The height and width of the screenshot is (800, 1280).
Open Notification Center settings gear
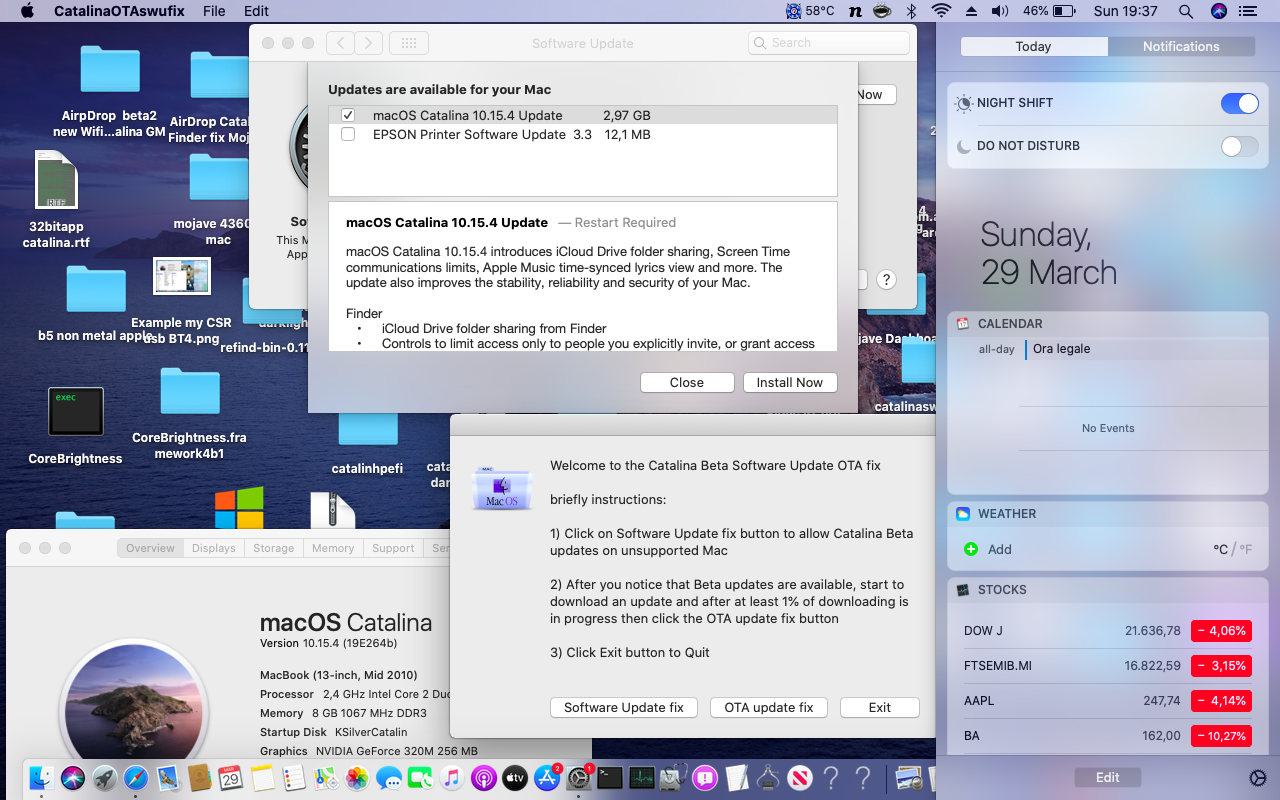click(x=1258, y=778)
